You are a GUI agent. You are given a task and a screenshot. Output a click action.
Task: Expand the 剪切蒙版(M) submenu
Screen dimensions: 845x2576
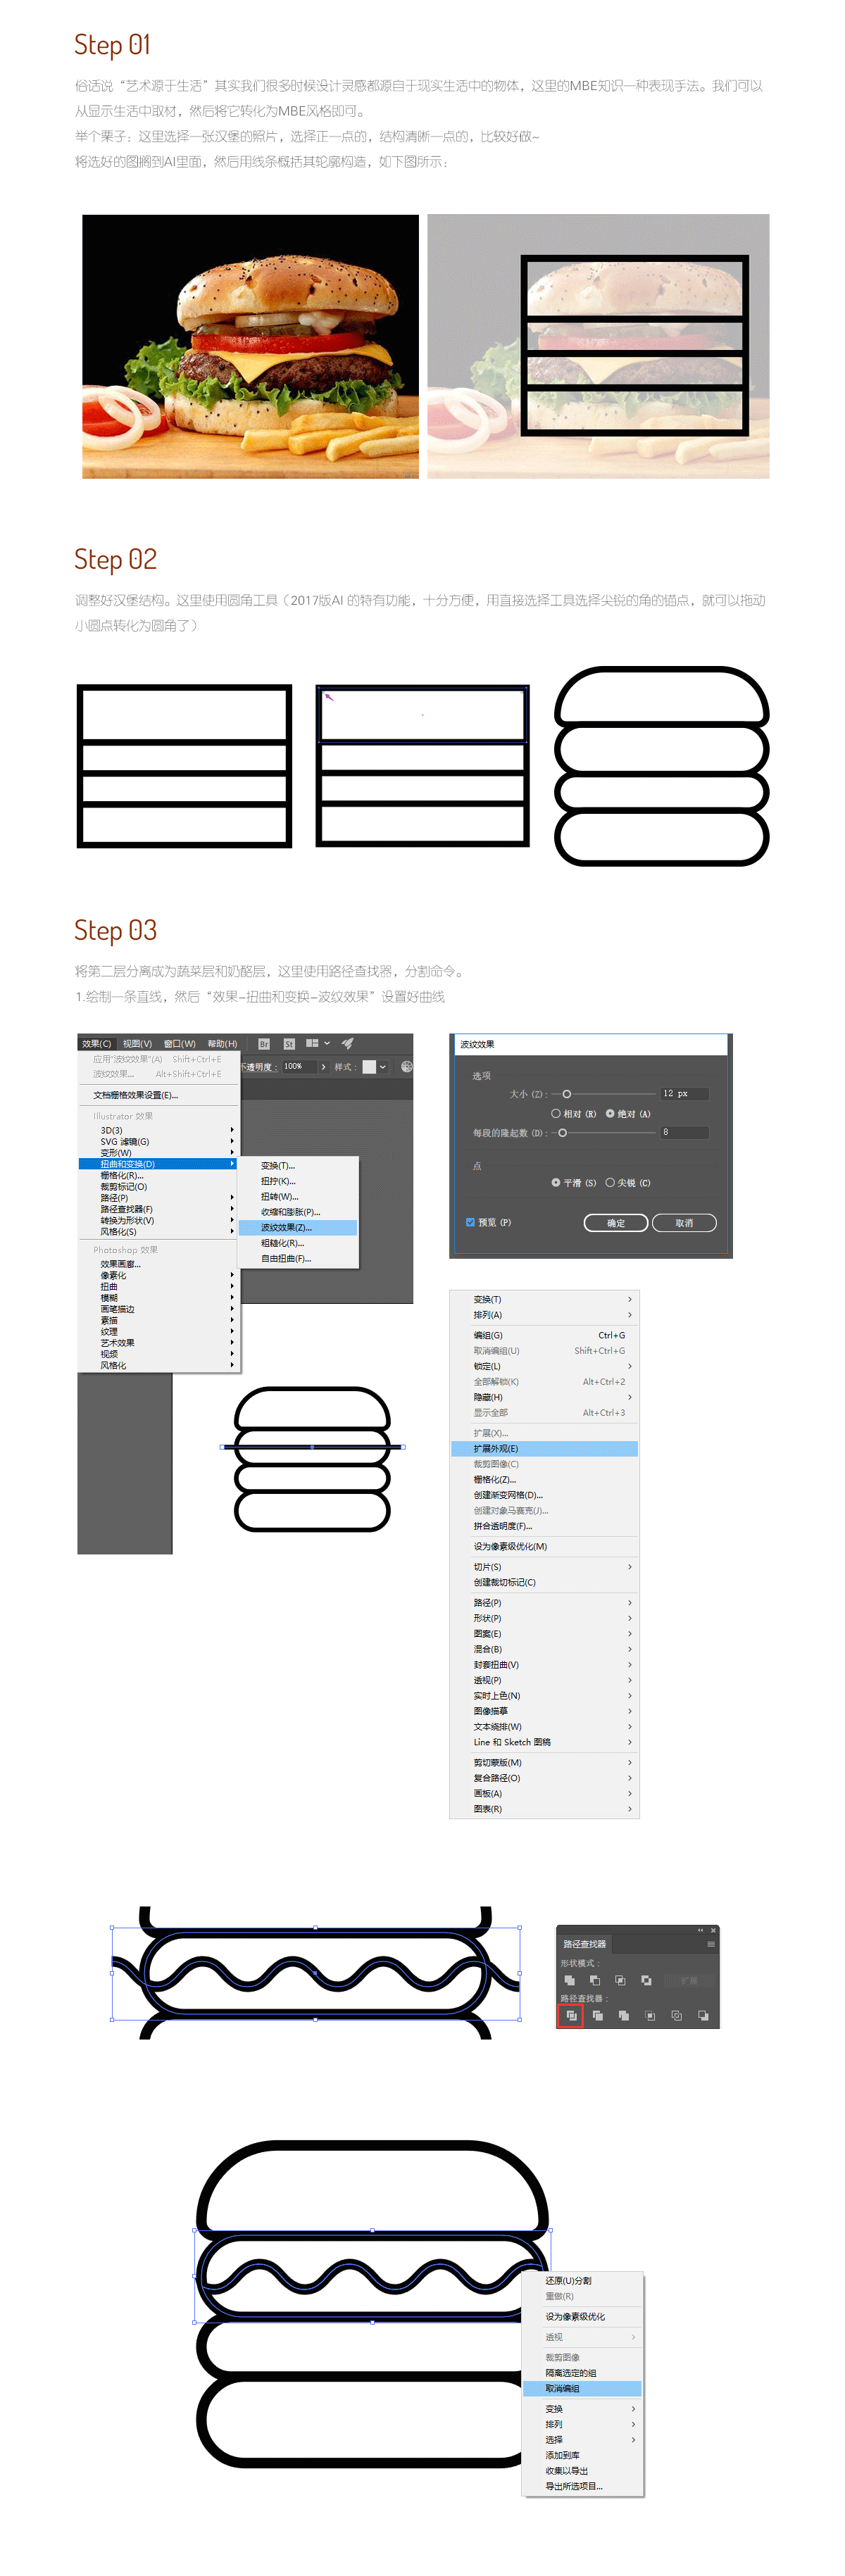coord(544,1762)
